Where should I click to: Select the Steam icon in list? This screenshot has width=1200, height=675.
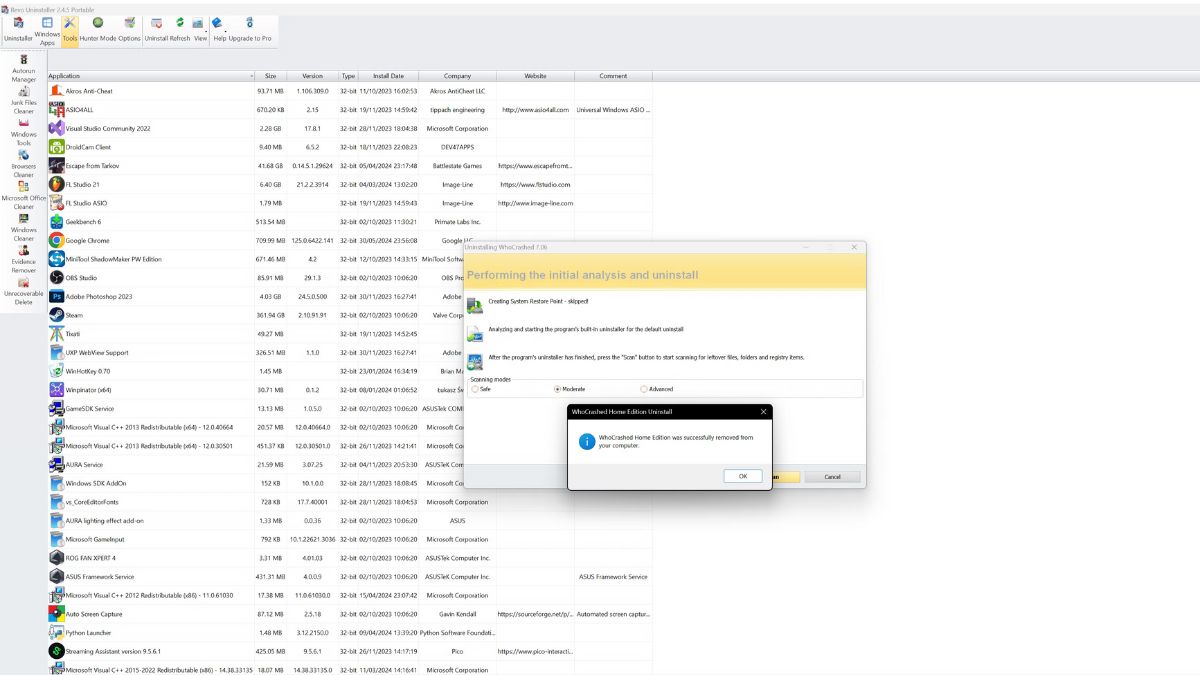point(56,315)
